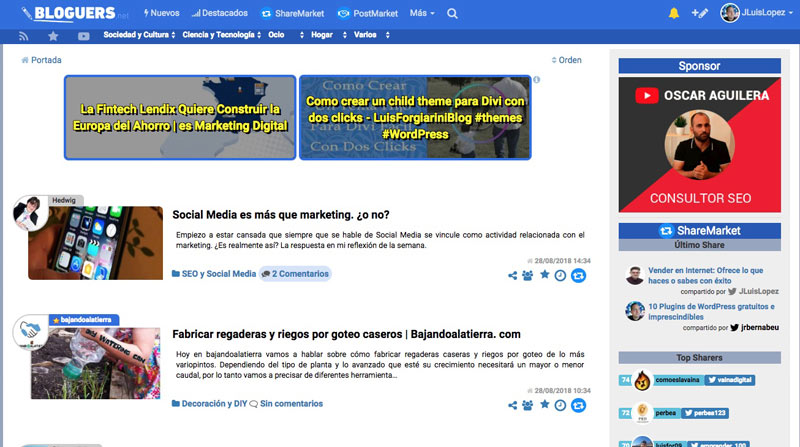View the 2 Comentarios link

click(295, 274)
